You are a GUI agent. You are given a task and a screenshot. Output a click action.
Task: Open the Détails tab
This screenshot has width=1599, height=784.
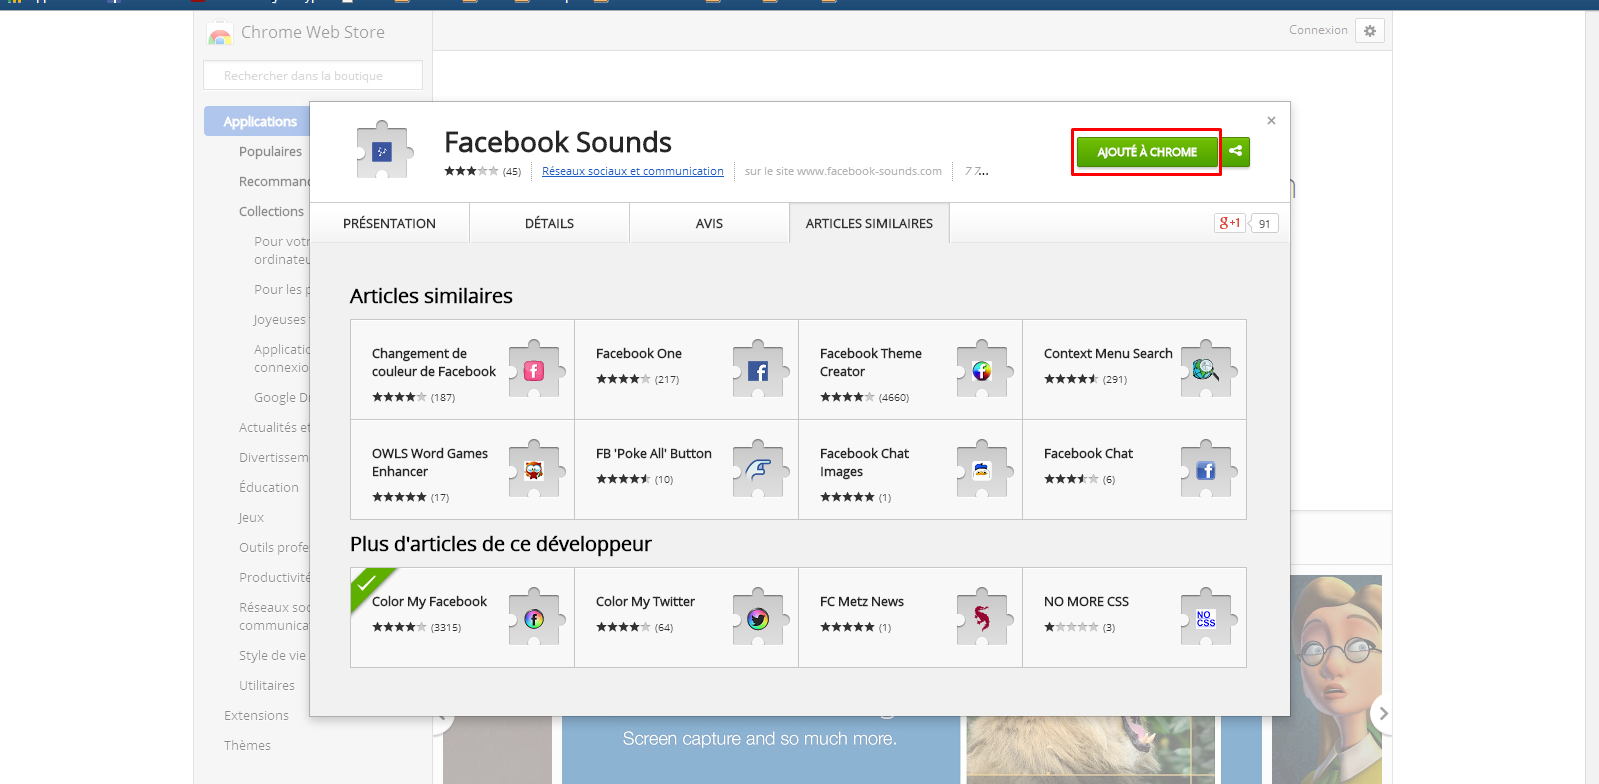pyautogui.click(x=549, y=223)
